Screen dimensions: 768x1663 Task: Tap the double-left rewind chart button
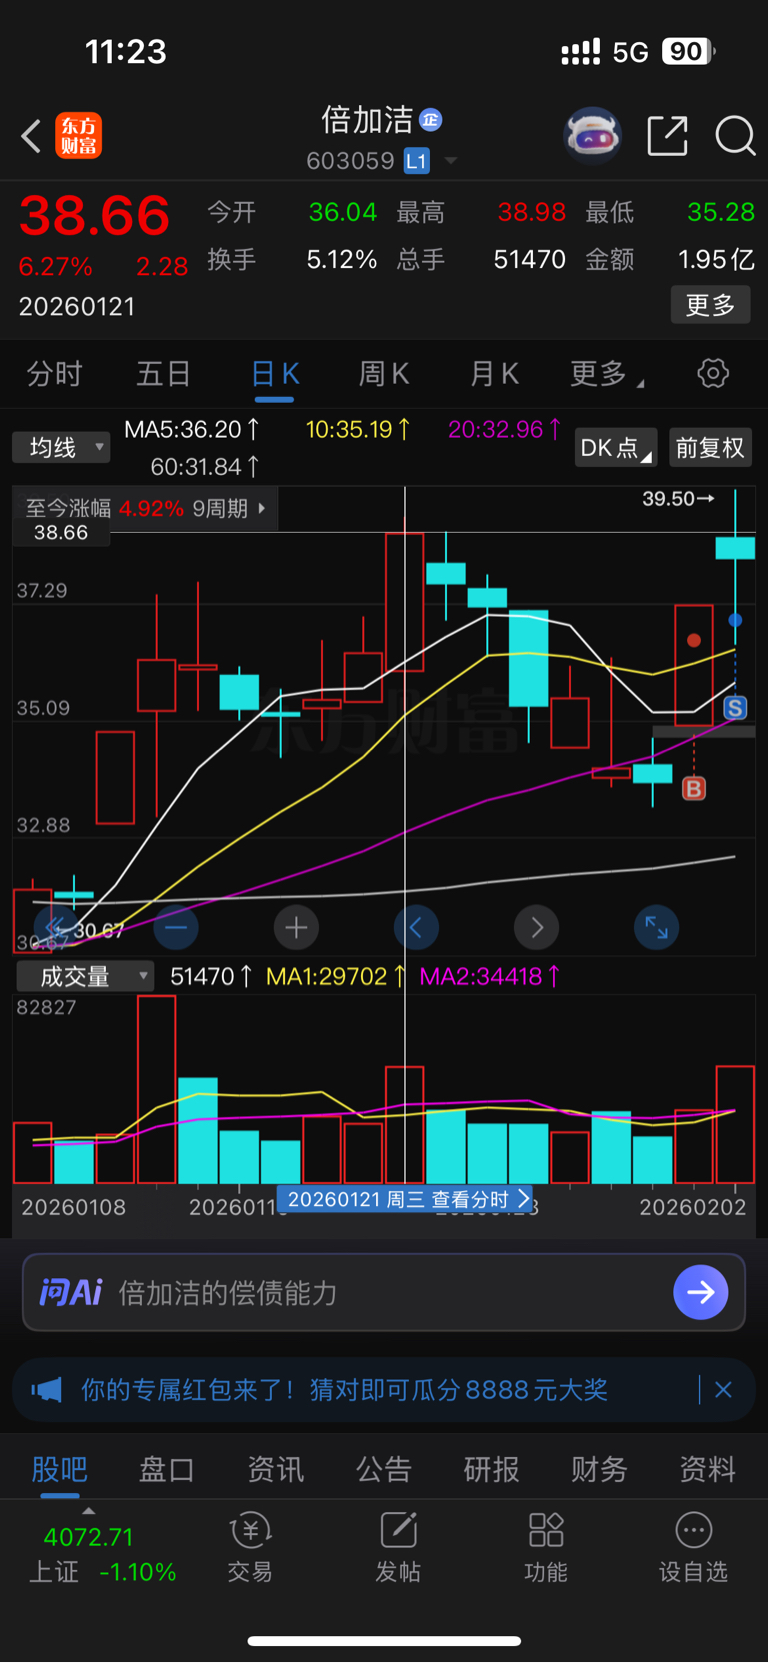point(56,927)
